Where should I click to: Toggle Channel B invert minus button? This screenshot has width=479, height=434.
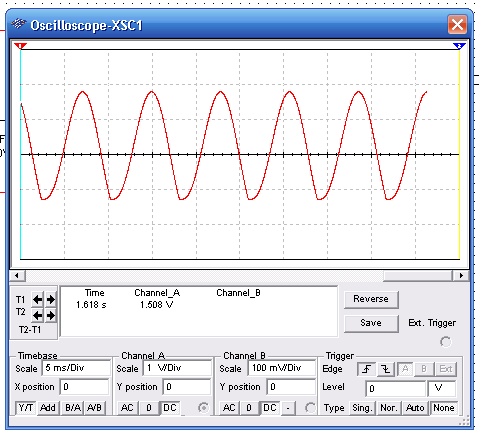click(x=288, y=408)
